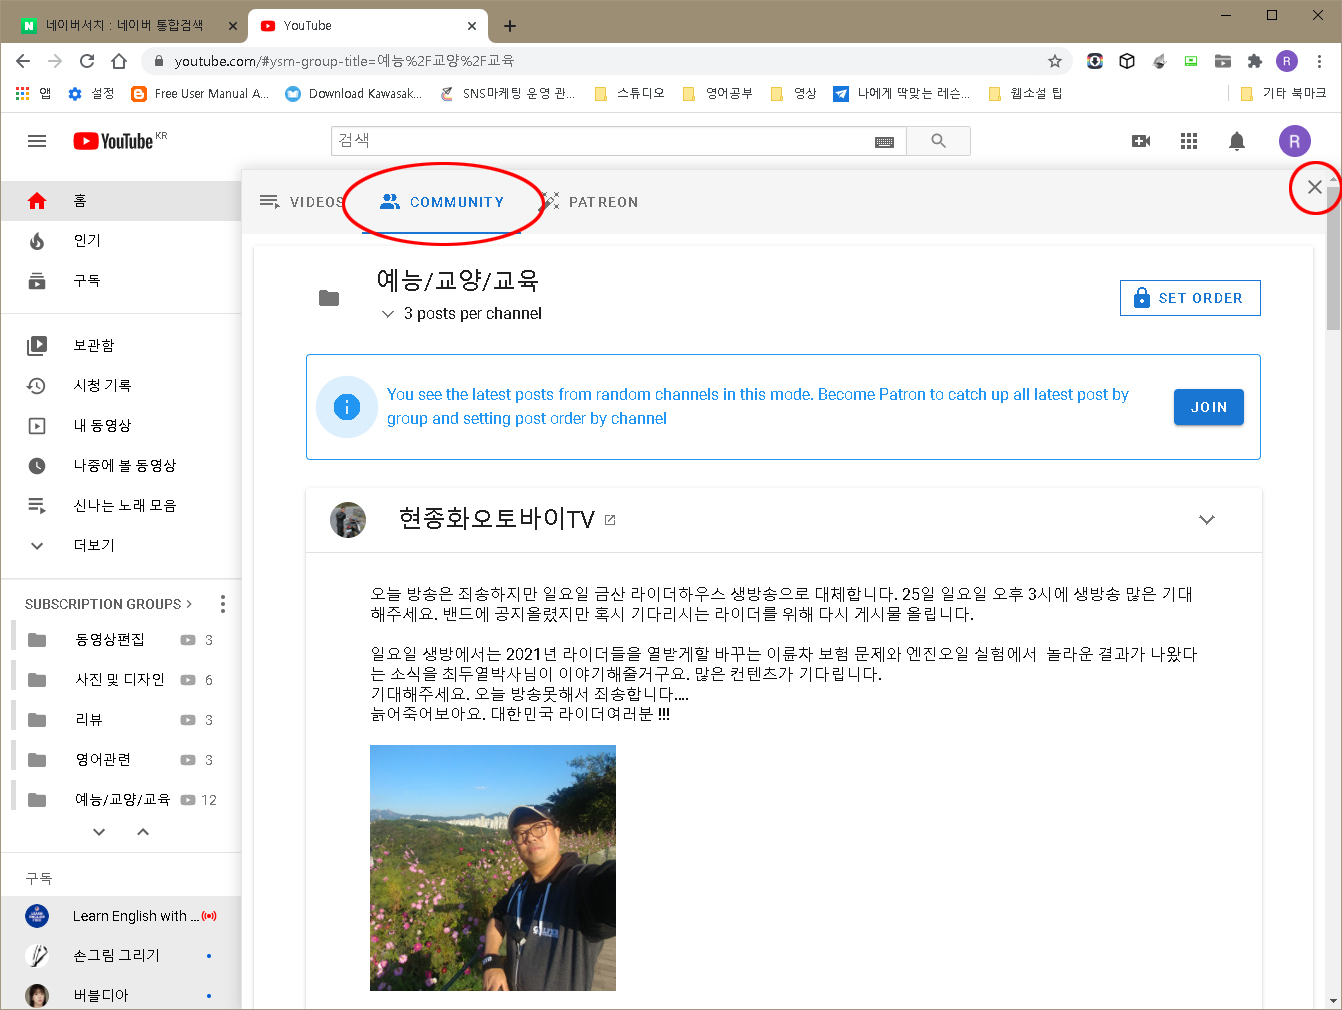This screenshot has height=1010, width=1342.
Task: Open the notifications bell
Action: coord(1237,141)
